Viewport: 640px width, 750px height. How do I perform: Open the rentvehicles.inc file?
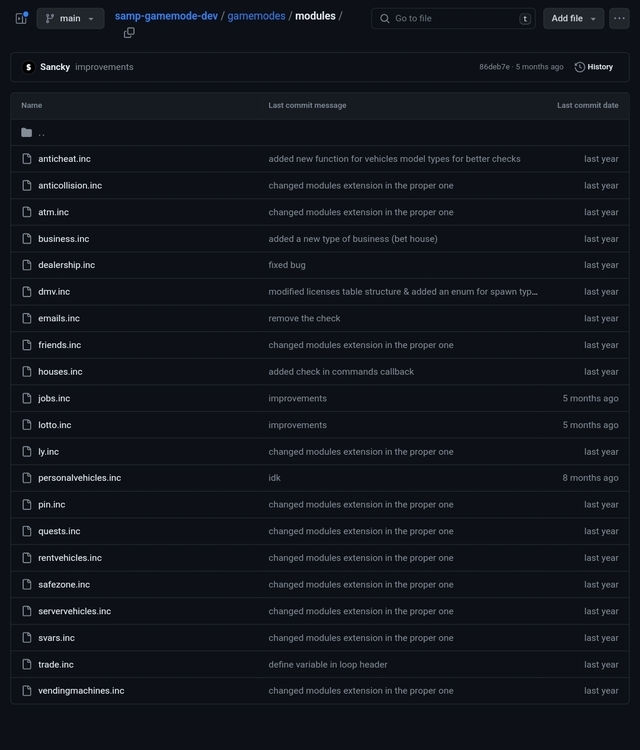click(70, 558)
